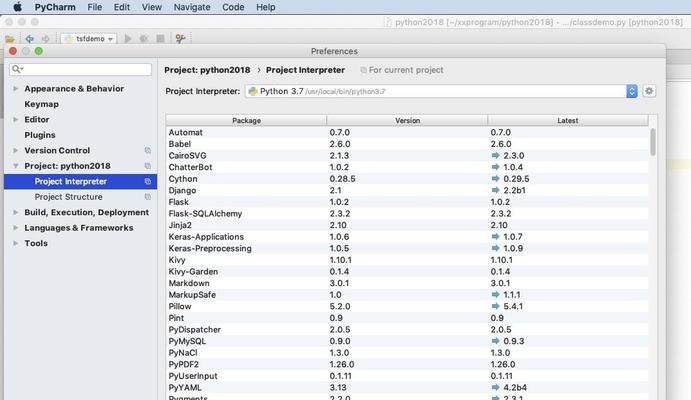Click the Run play icon
The width and height of the screenshot is (691, 400).
tap(128, 39)
